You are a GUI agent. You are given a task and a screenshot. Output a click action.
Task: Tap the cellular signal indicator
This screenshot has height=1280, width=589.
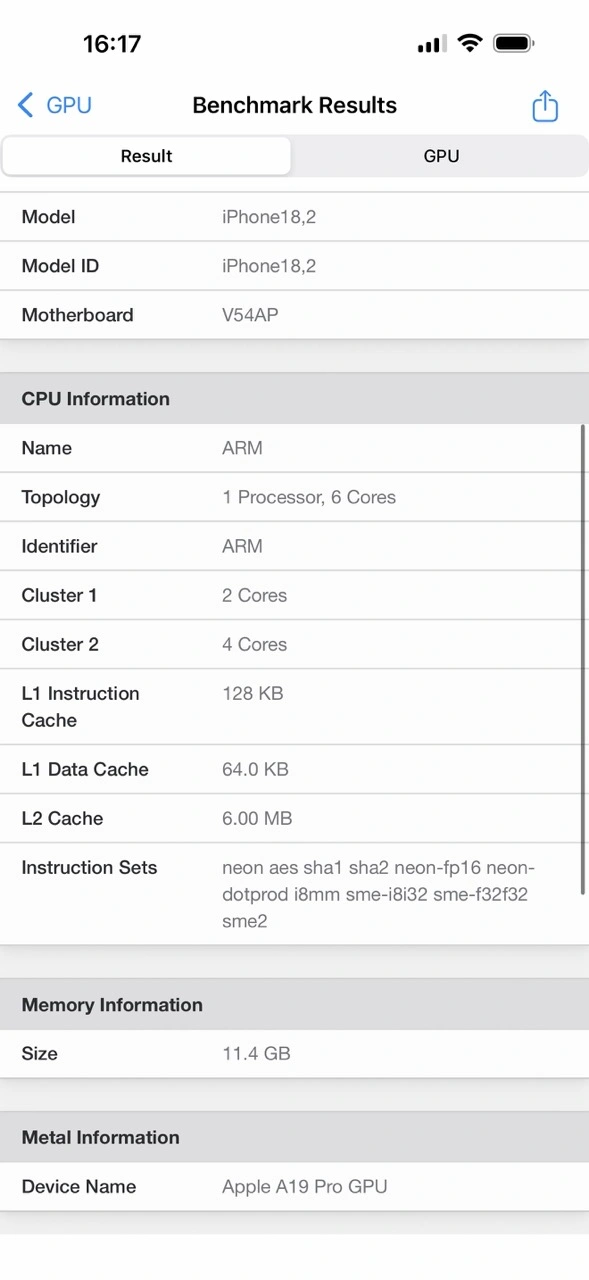(430, 43)
